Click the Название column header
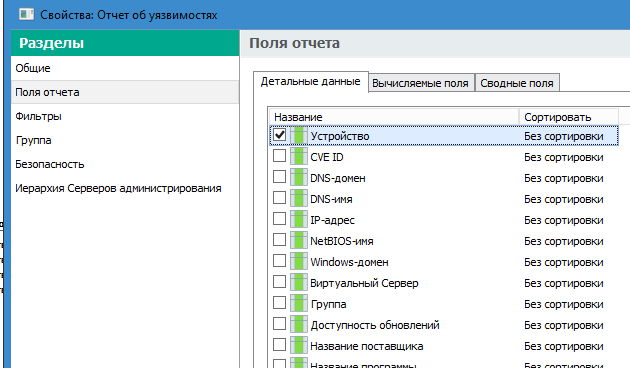Image resolution: width=630 pixels, height=368 pixels. point(394,117)
